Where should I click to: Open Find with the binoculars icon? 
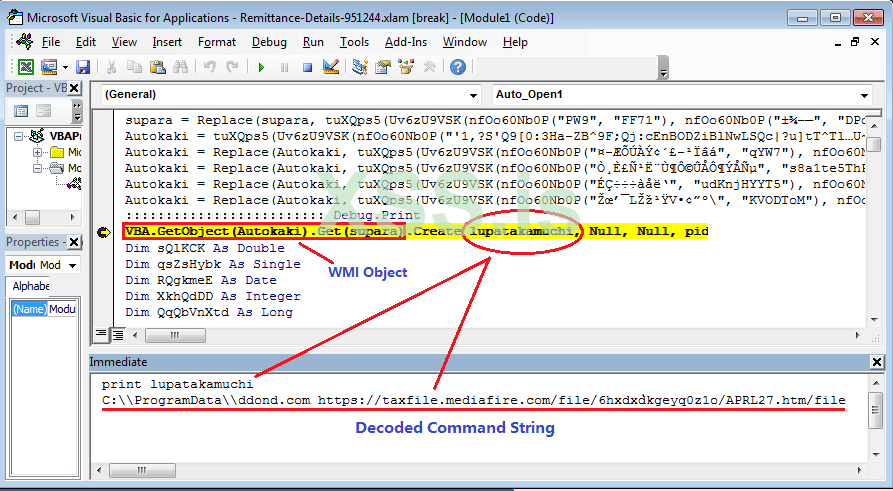tap(181, 67)
